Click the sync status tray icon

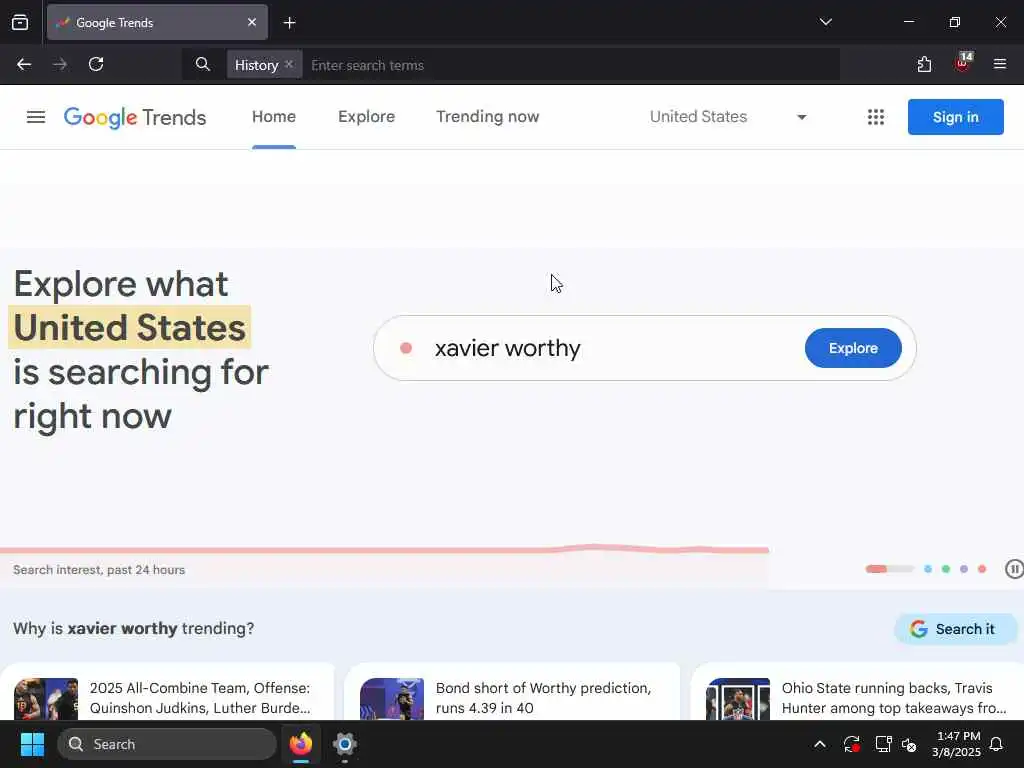tap(851, 744)
